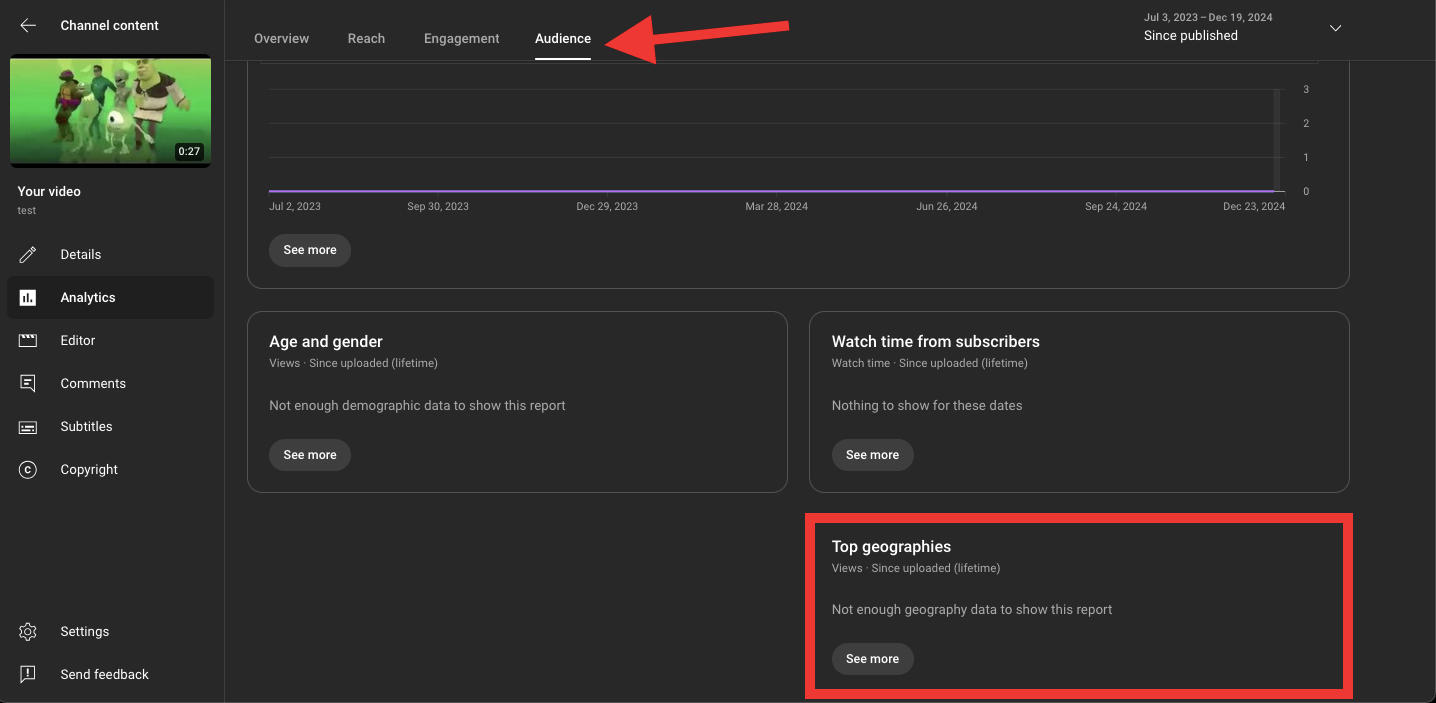Click the Jul 2, 2023 axis label
The image size is (1436, 703).
295,206
